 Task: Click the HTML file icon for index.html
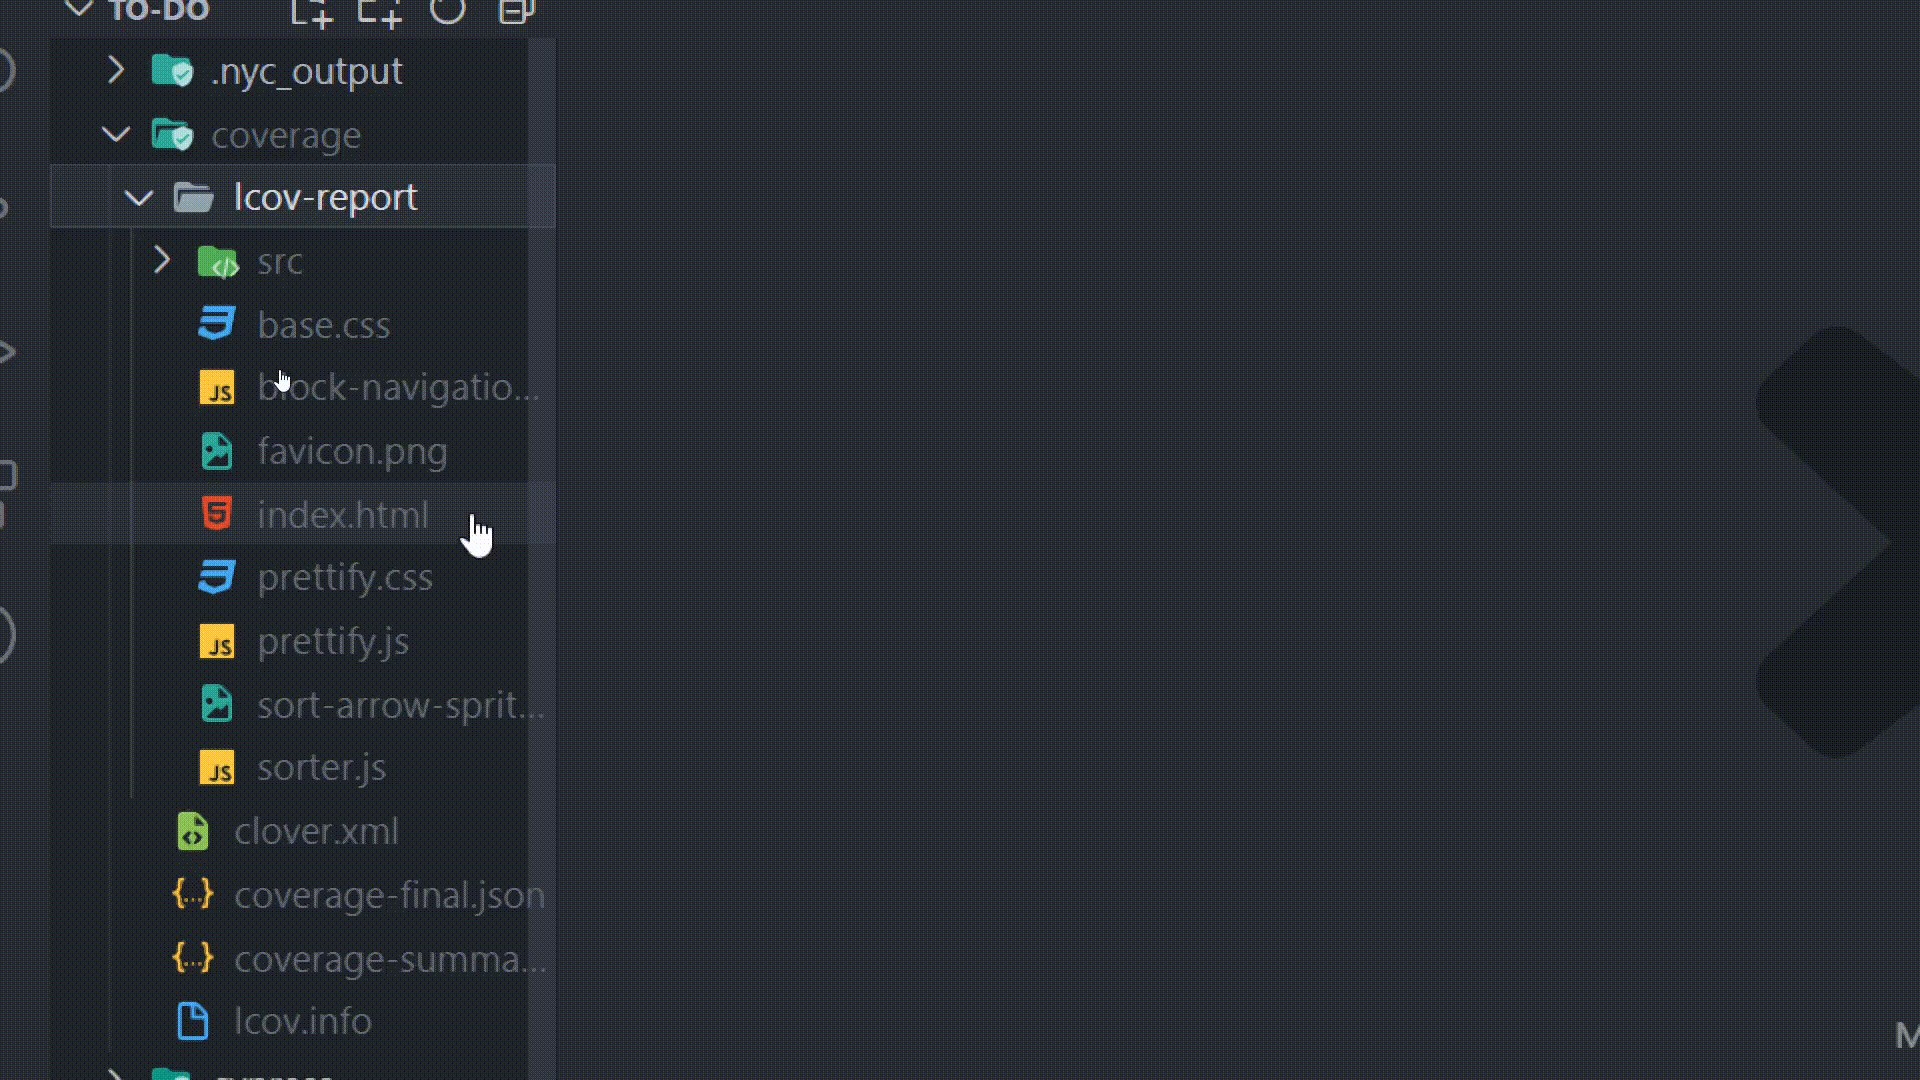click(216, 514)
